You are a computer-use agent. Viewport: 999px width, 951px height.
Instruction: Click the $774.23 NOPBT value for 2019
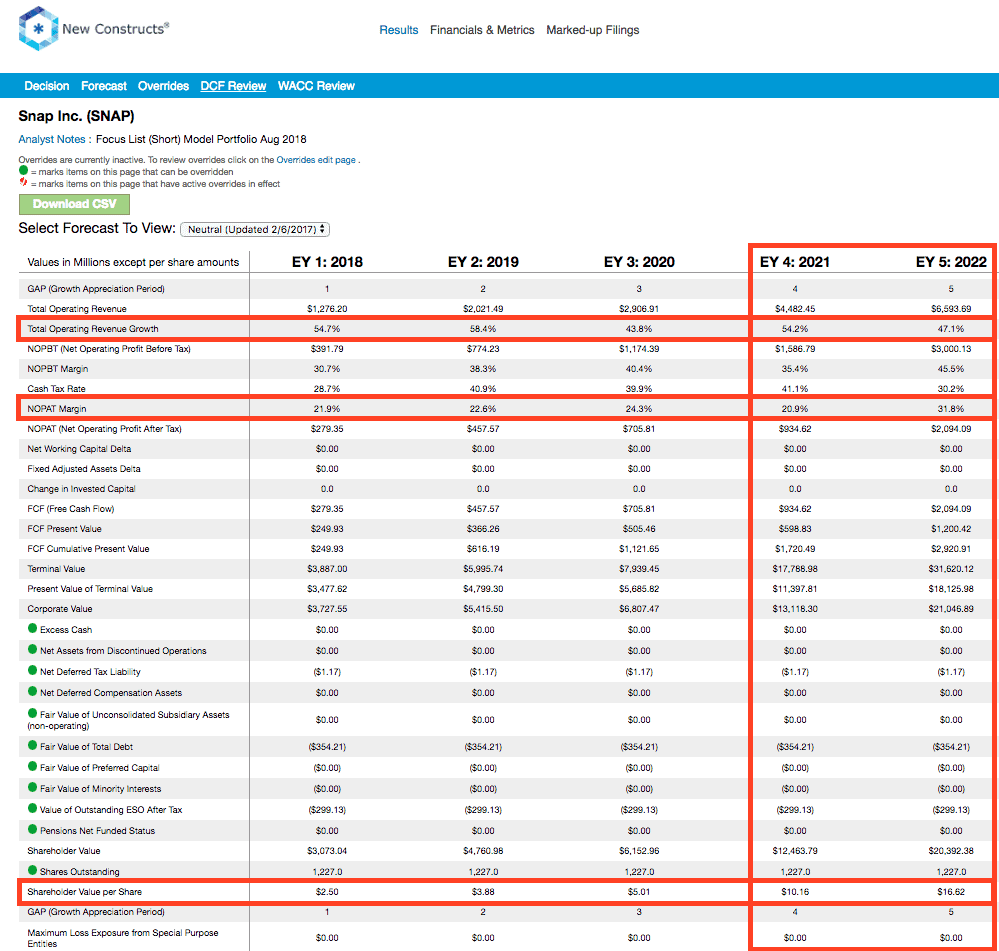click(483, 349)
